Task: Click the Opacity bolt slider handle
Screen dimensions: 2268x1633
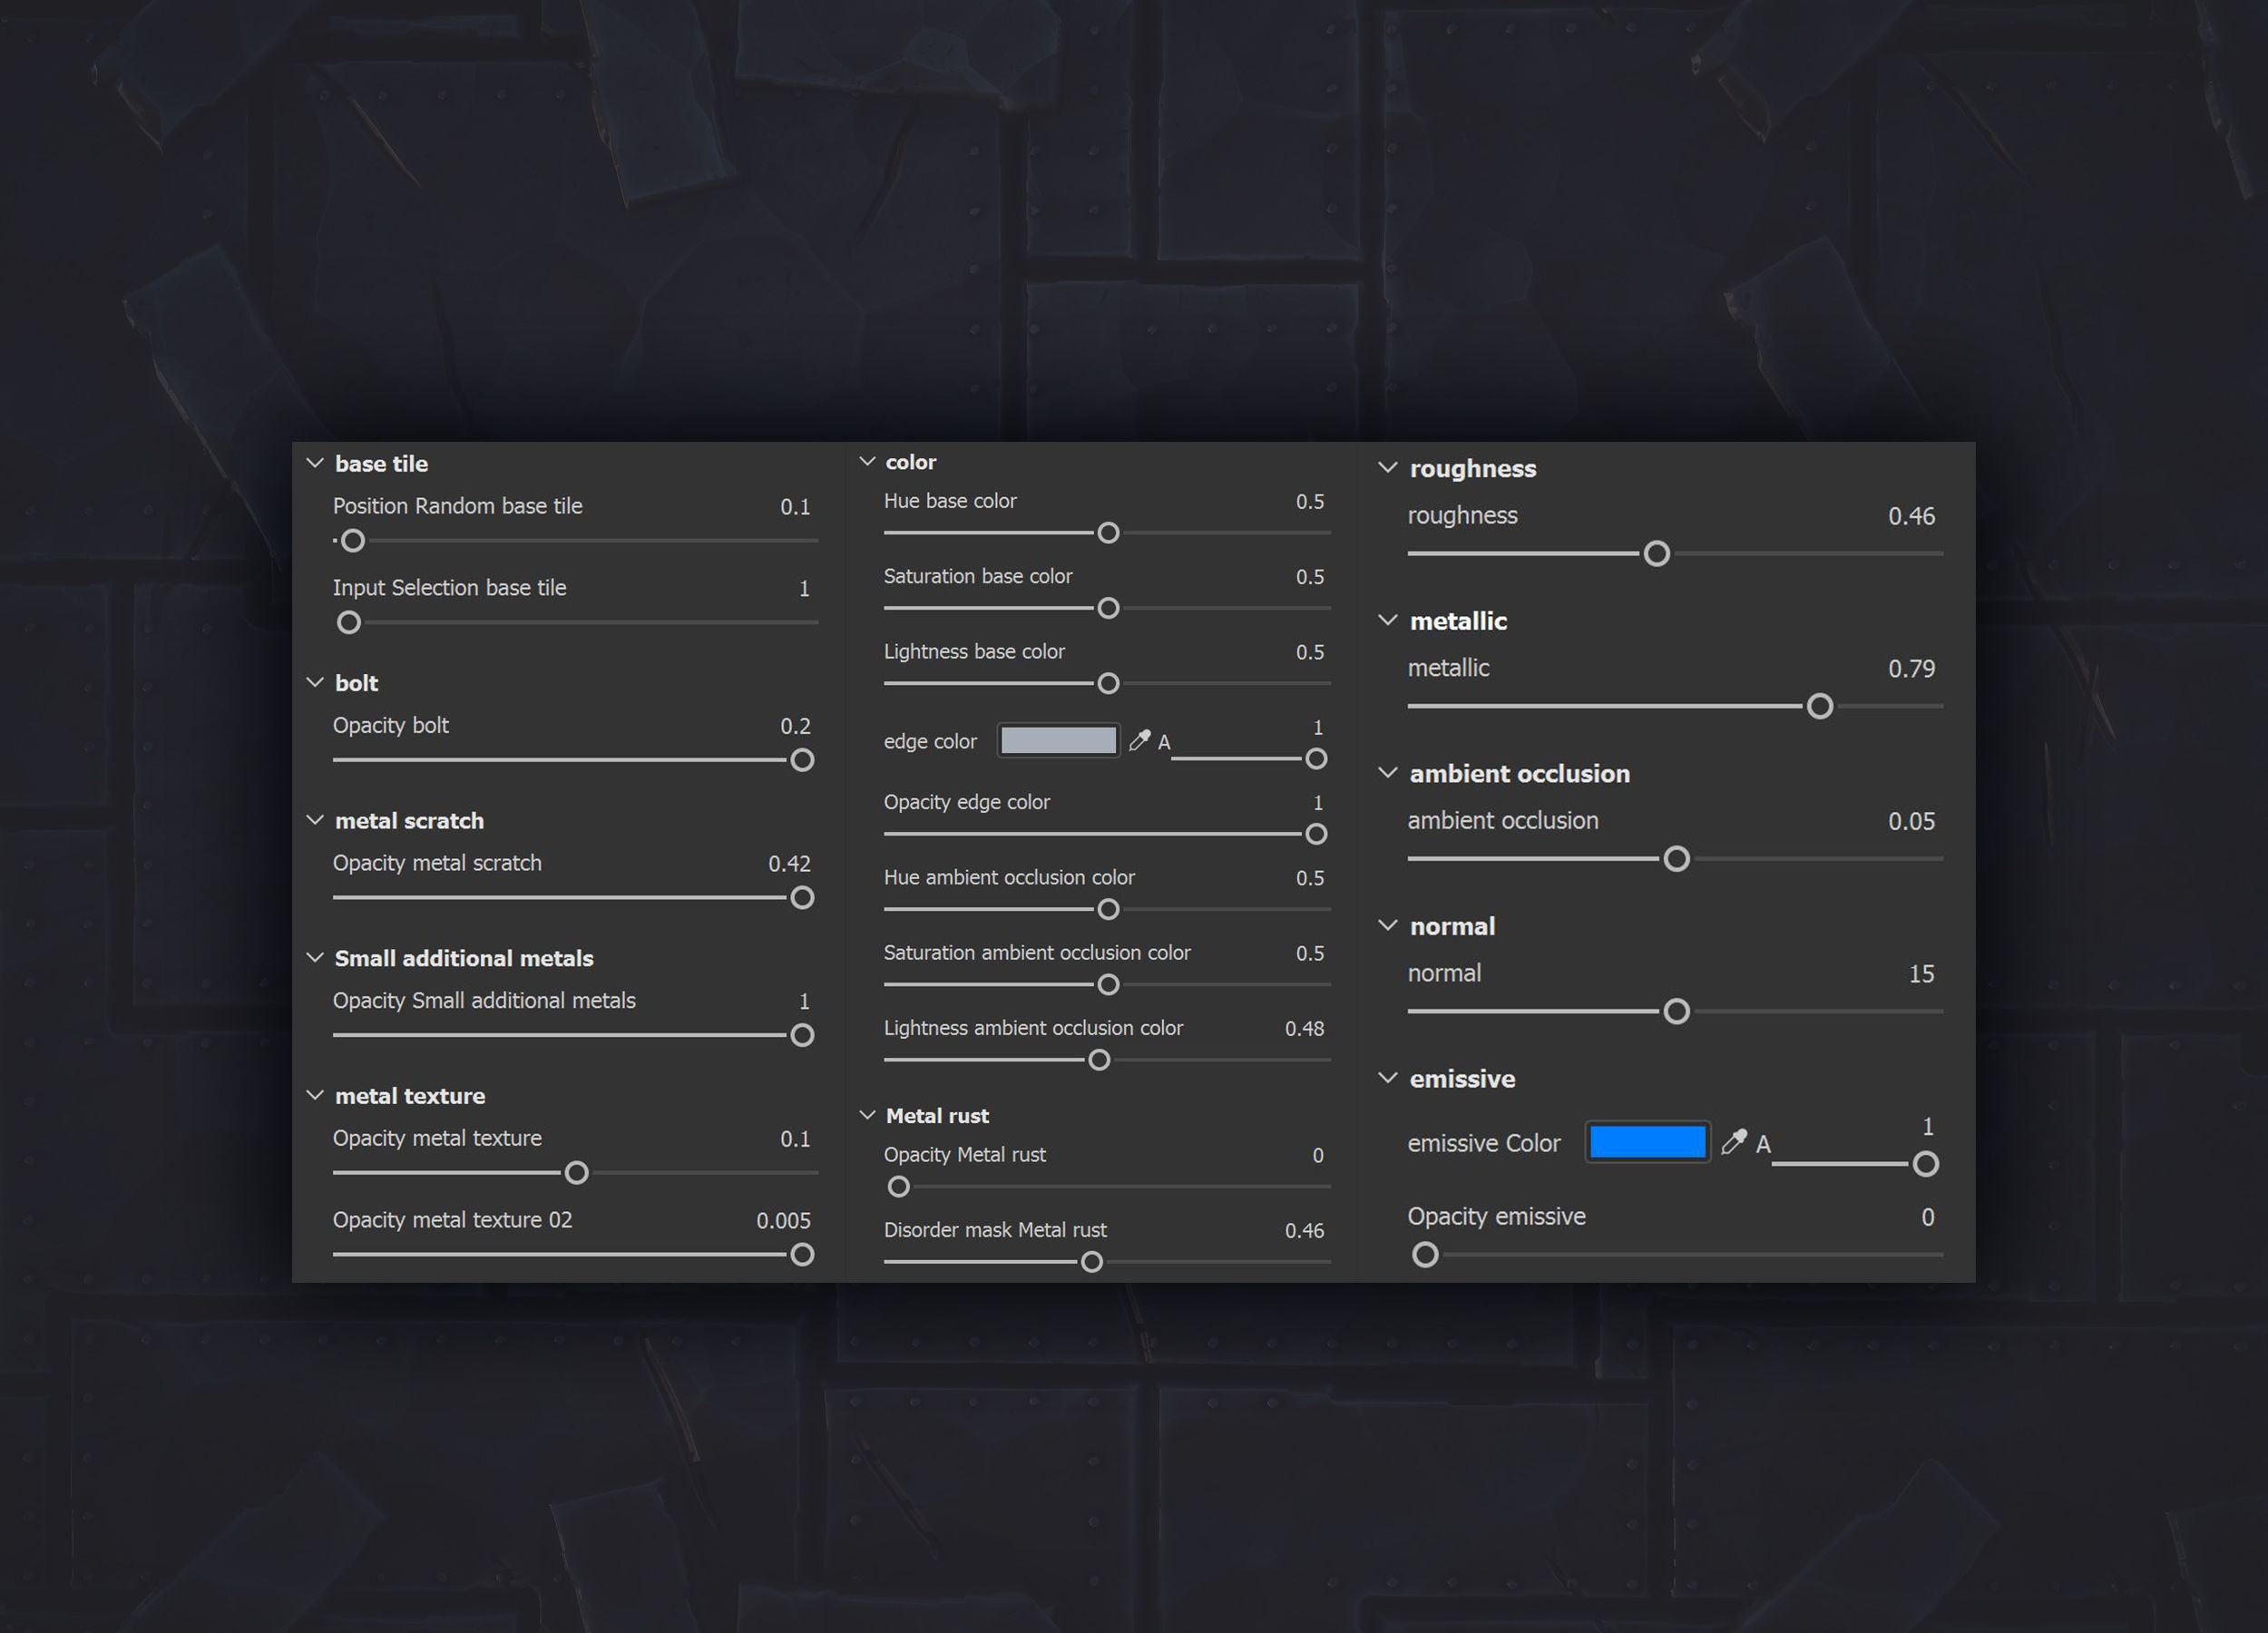Action: [802, 760]
